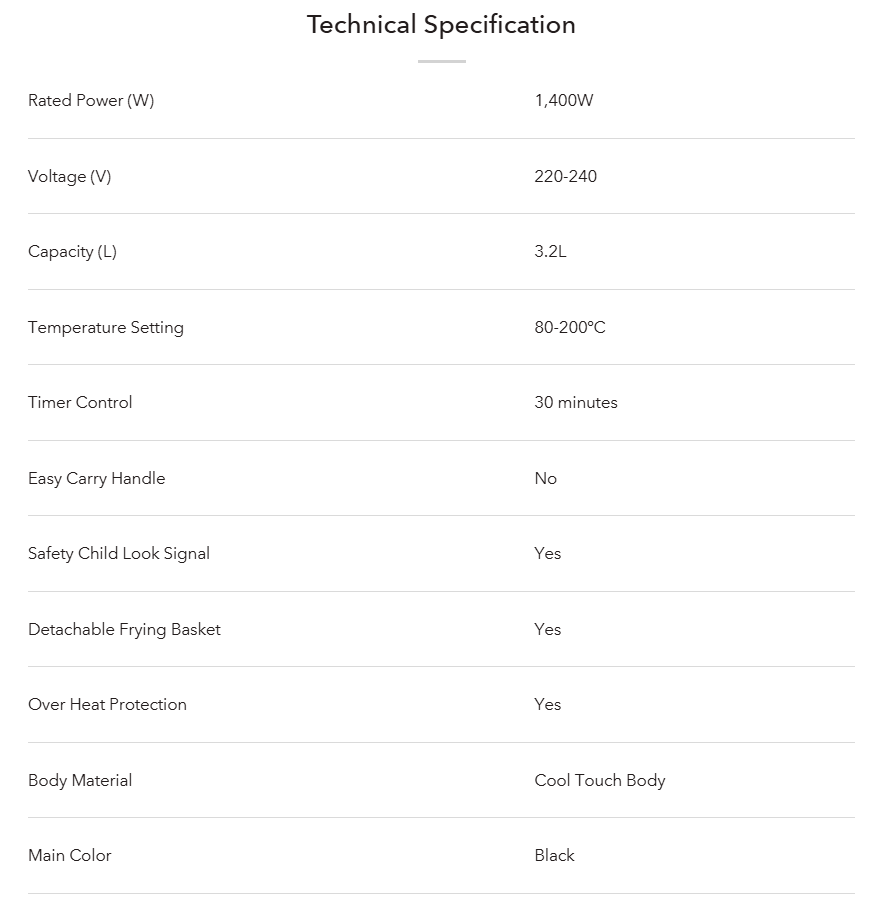Click the Technical Specification heading

pyautogui.click(x=441, y=25)
